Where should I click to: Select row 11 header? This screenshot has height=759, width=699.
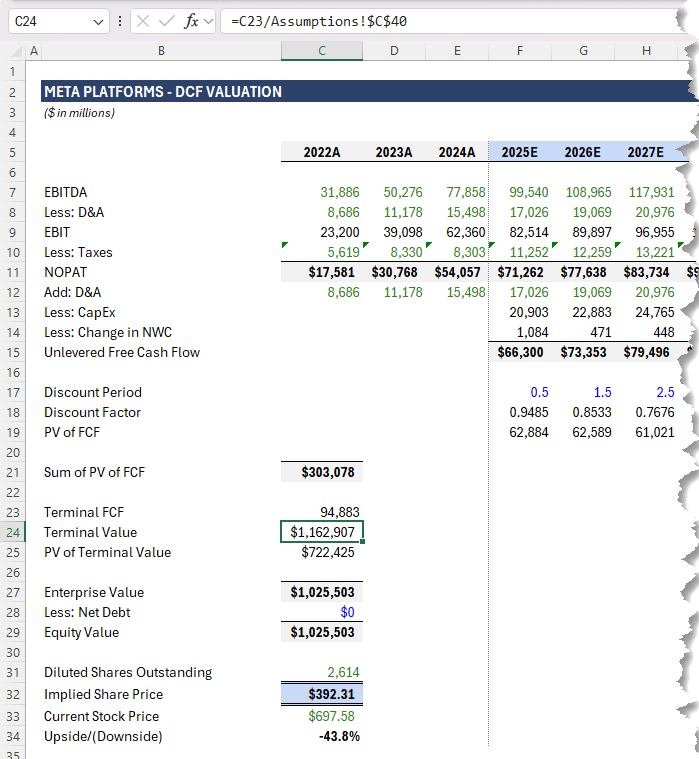[x=13, y=273]
